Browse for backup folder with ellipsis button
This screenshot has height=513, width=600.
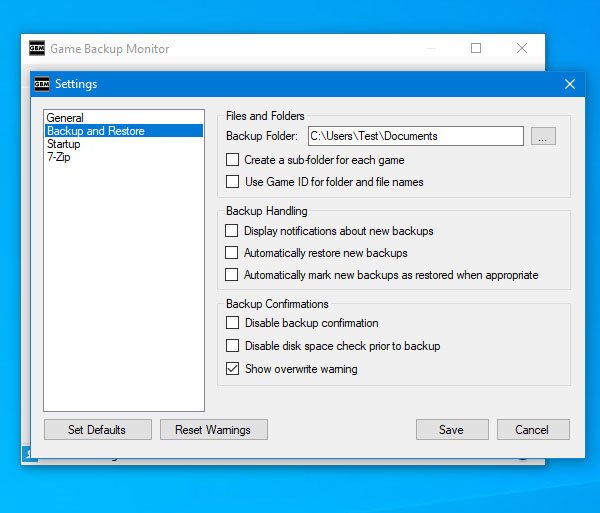(543, 136)
